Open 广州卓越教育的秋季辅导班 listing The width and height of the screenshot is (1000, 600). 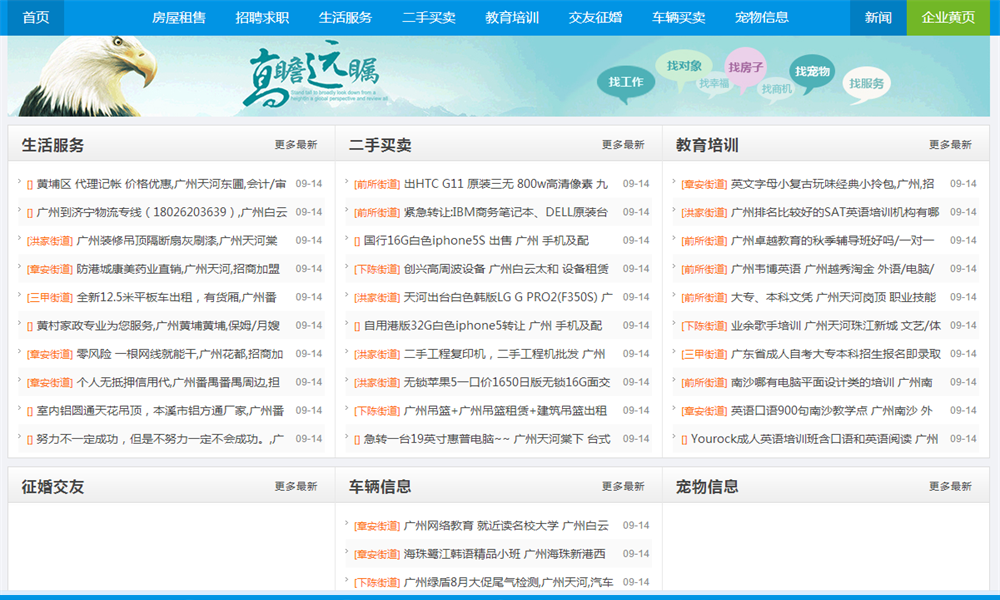point(832,240)
